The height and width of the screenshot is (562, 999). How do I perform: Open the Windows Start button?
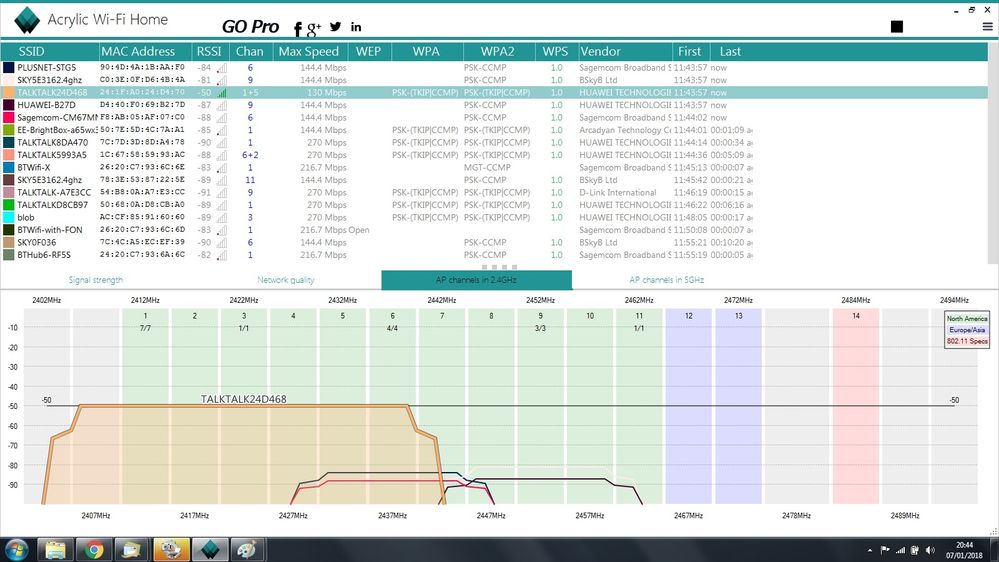(16, 549)
